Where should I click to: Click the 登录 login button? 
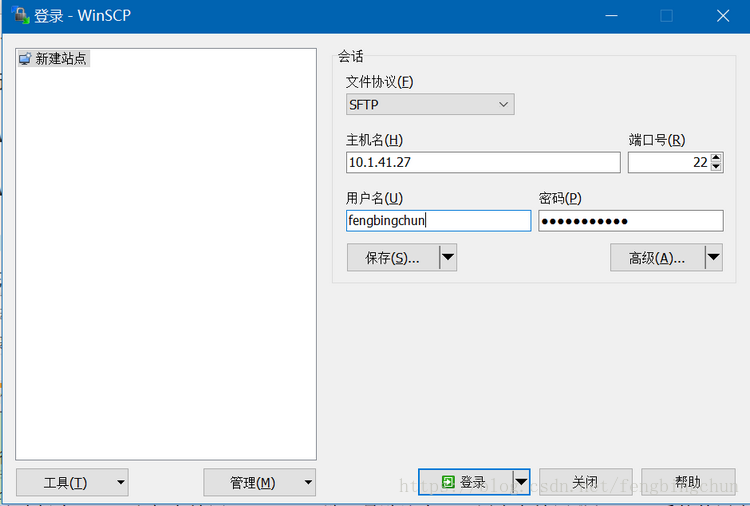tap(465, 482)
